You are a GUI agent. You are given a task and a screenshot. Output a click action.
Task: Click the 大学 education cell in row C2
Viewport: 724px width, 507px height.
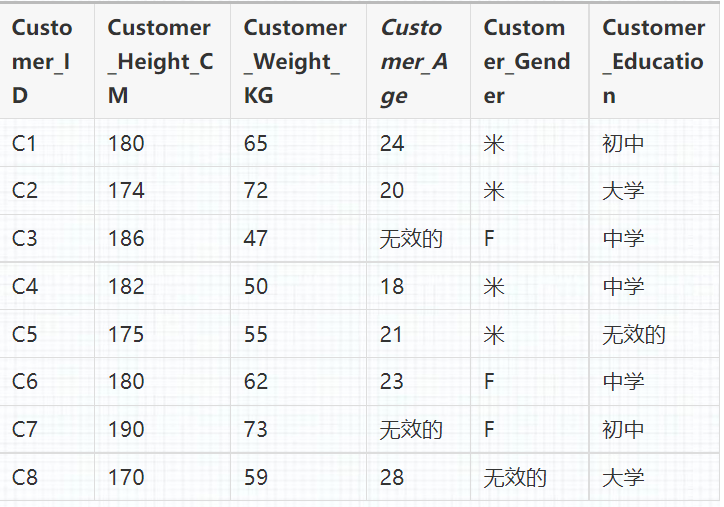pos(623,191)
